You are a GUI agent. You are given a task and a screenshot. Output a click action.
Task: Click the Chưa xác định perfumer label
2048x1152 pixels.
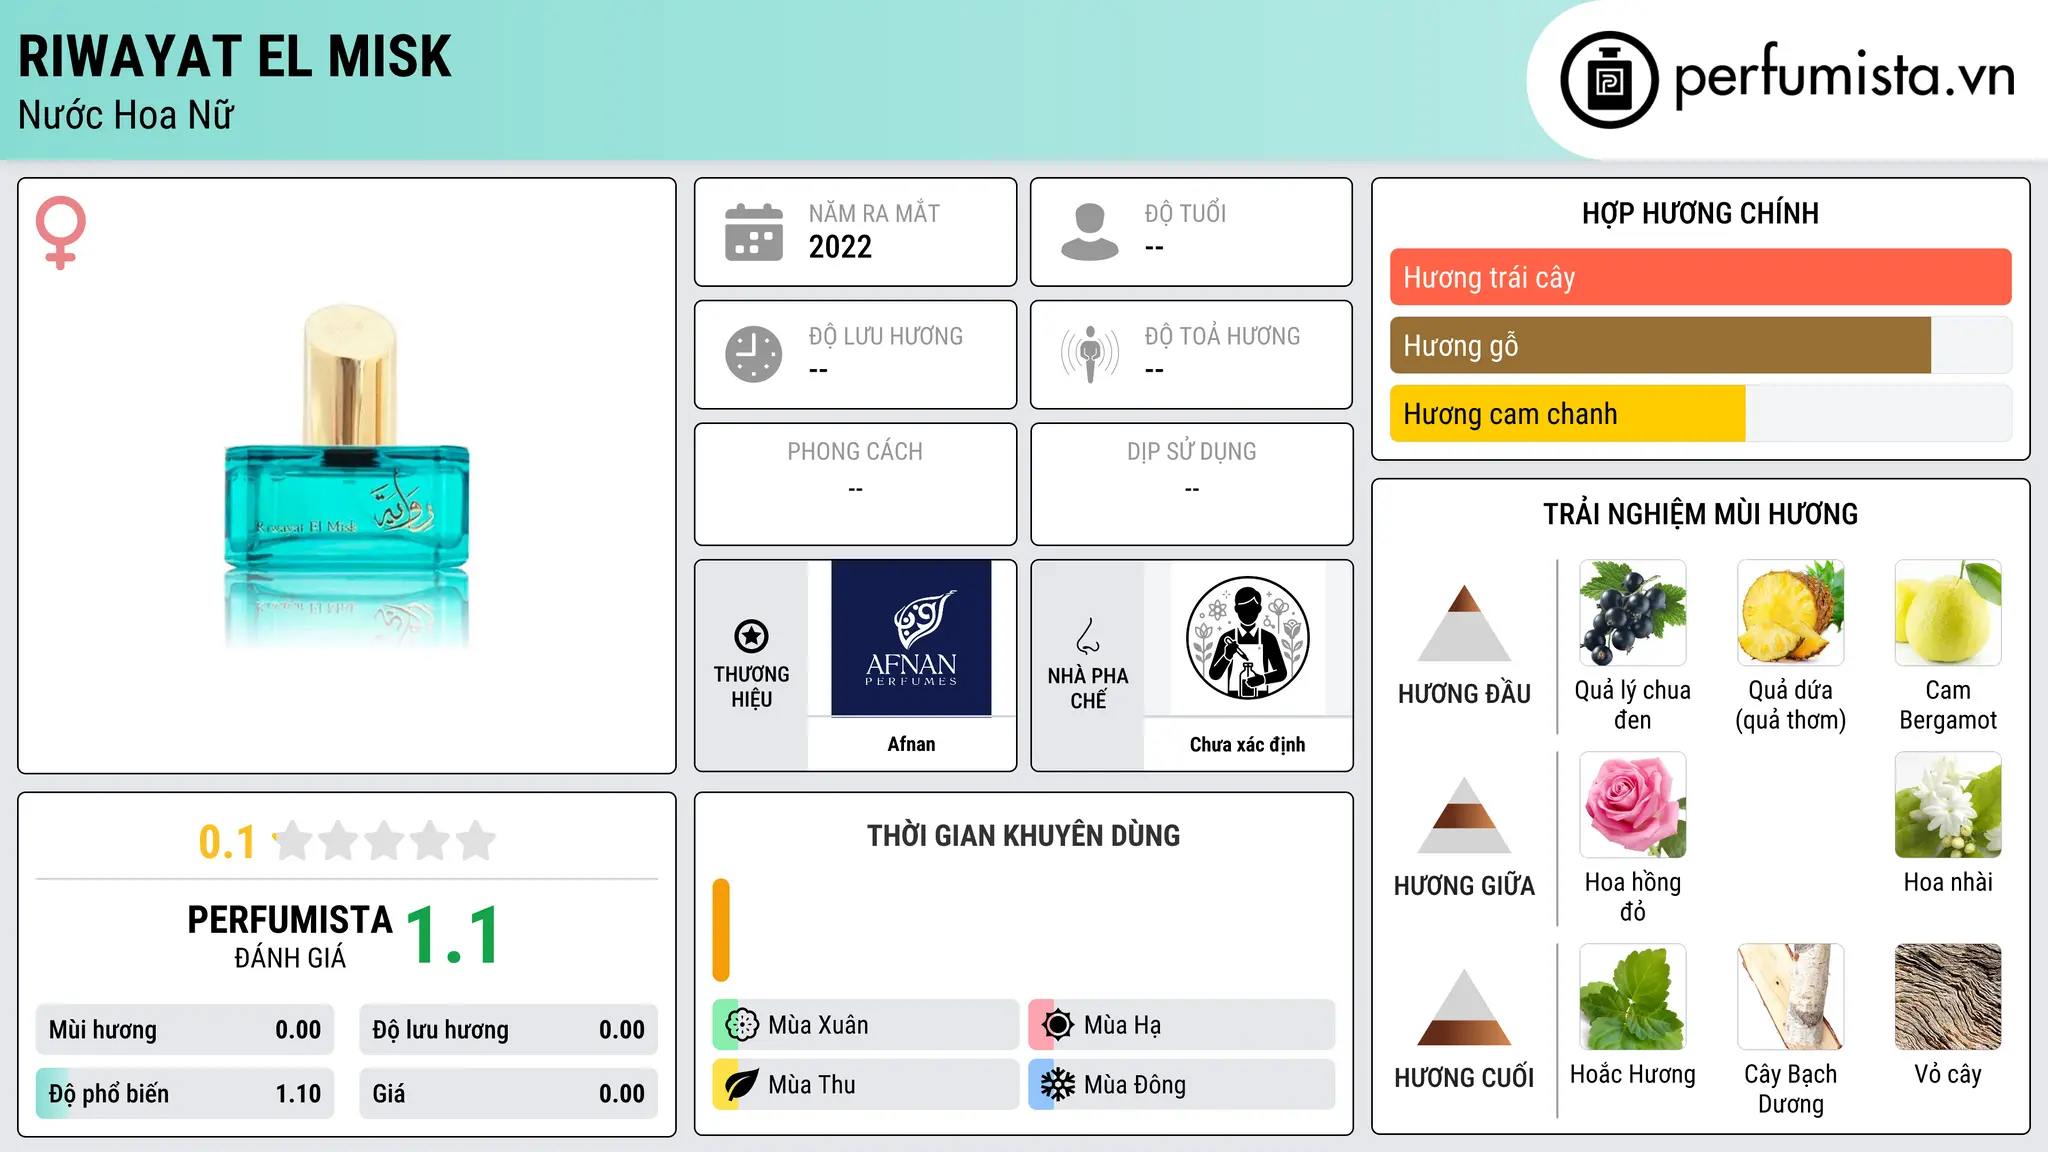[x=1247, y=744]
